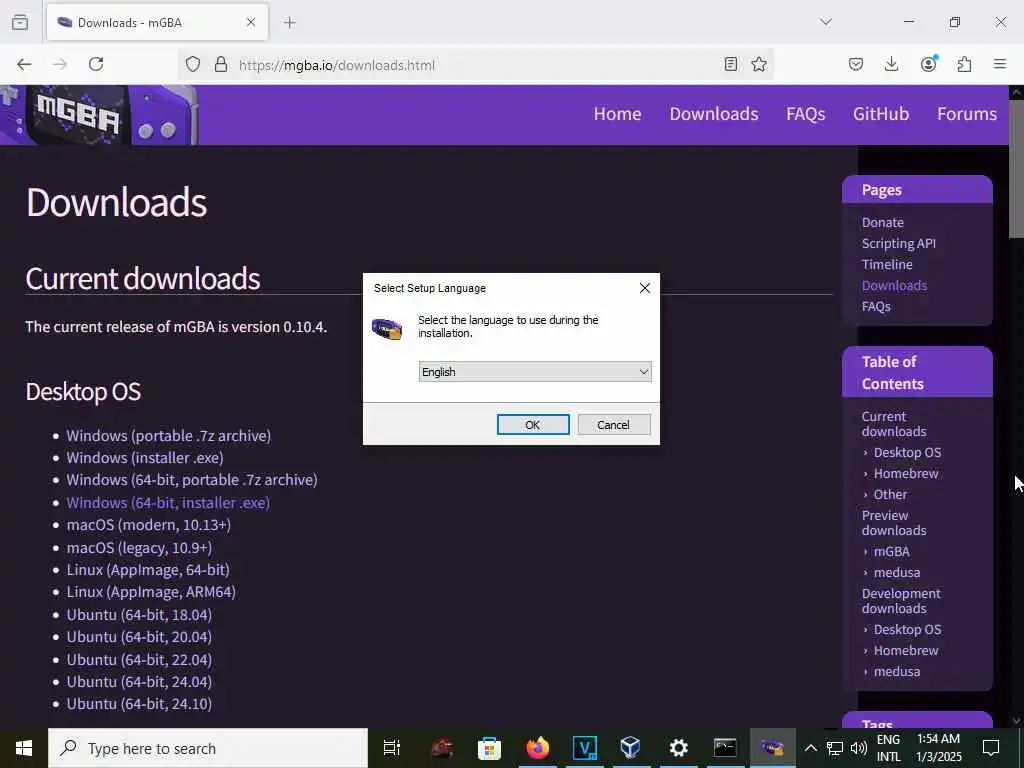Click Ubuntu (64-bit, 24.04) link
Viewport: 1024px width, 768px height.
tap(139, 682)
